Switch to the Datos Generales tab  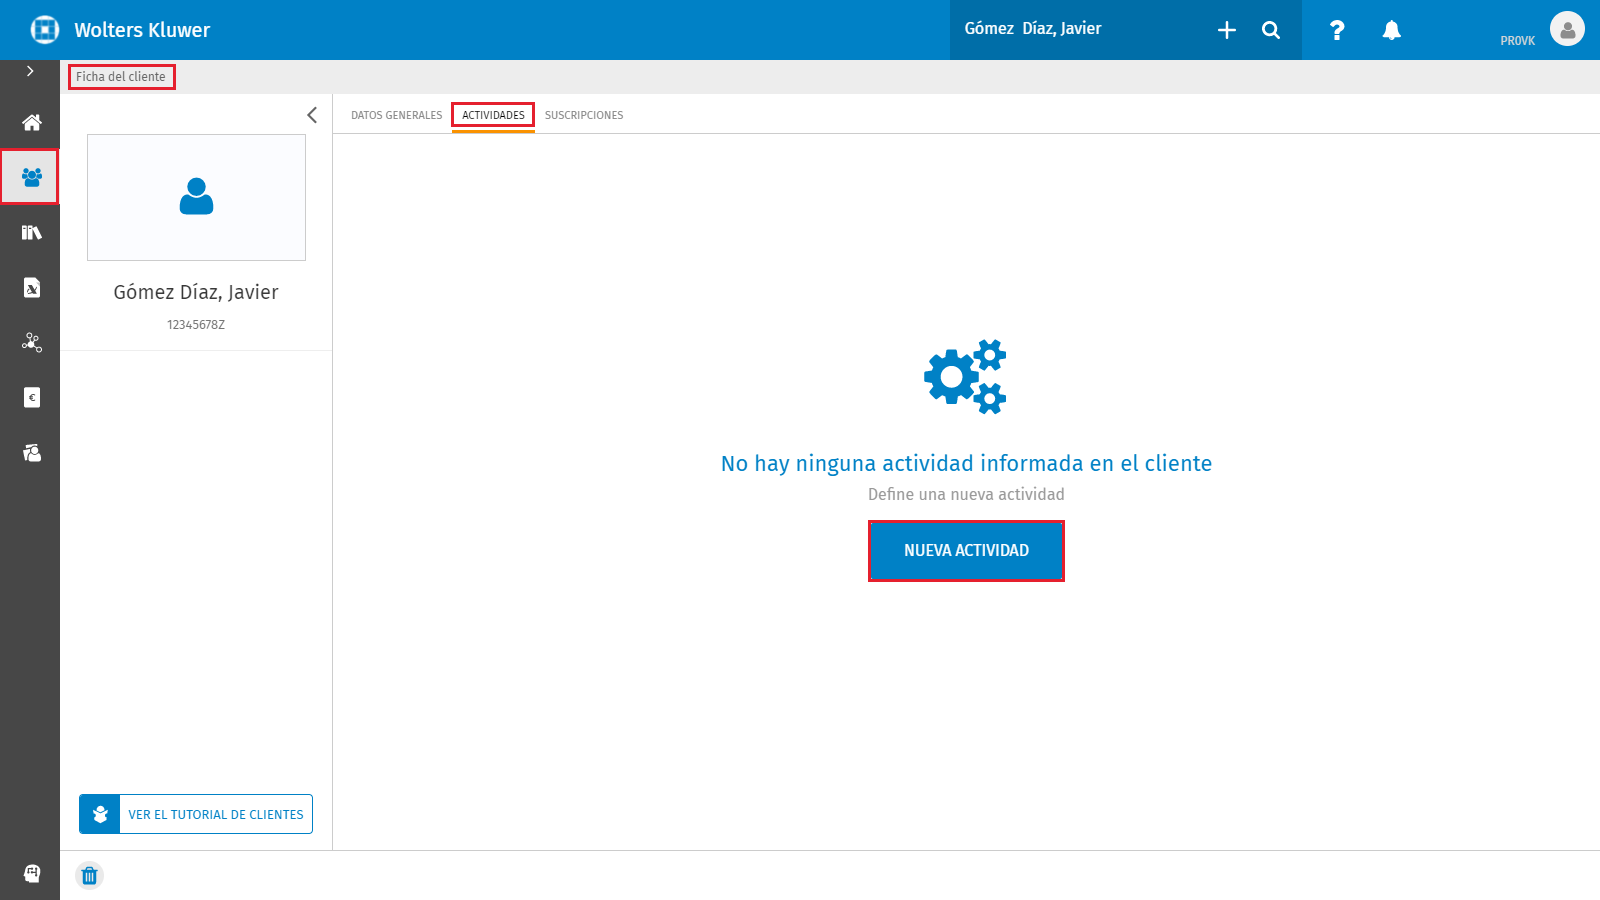pyautogui.click(x=396, y=115)
